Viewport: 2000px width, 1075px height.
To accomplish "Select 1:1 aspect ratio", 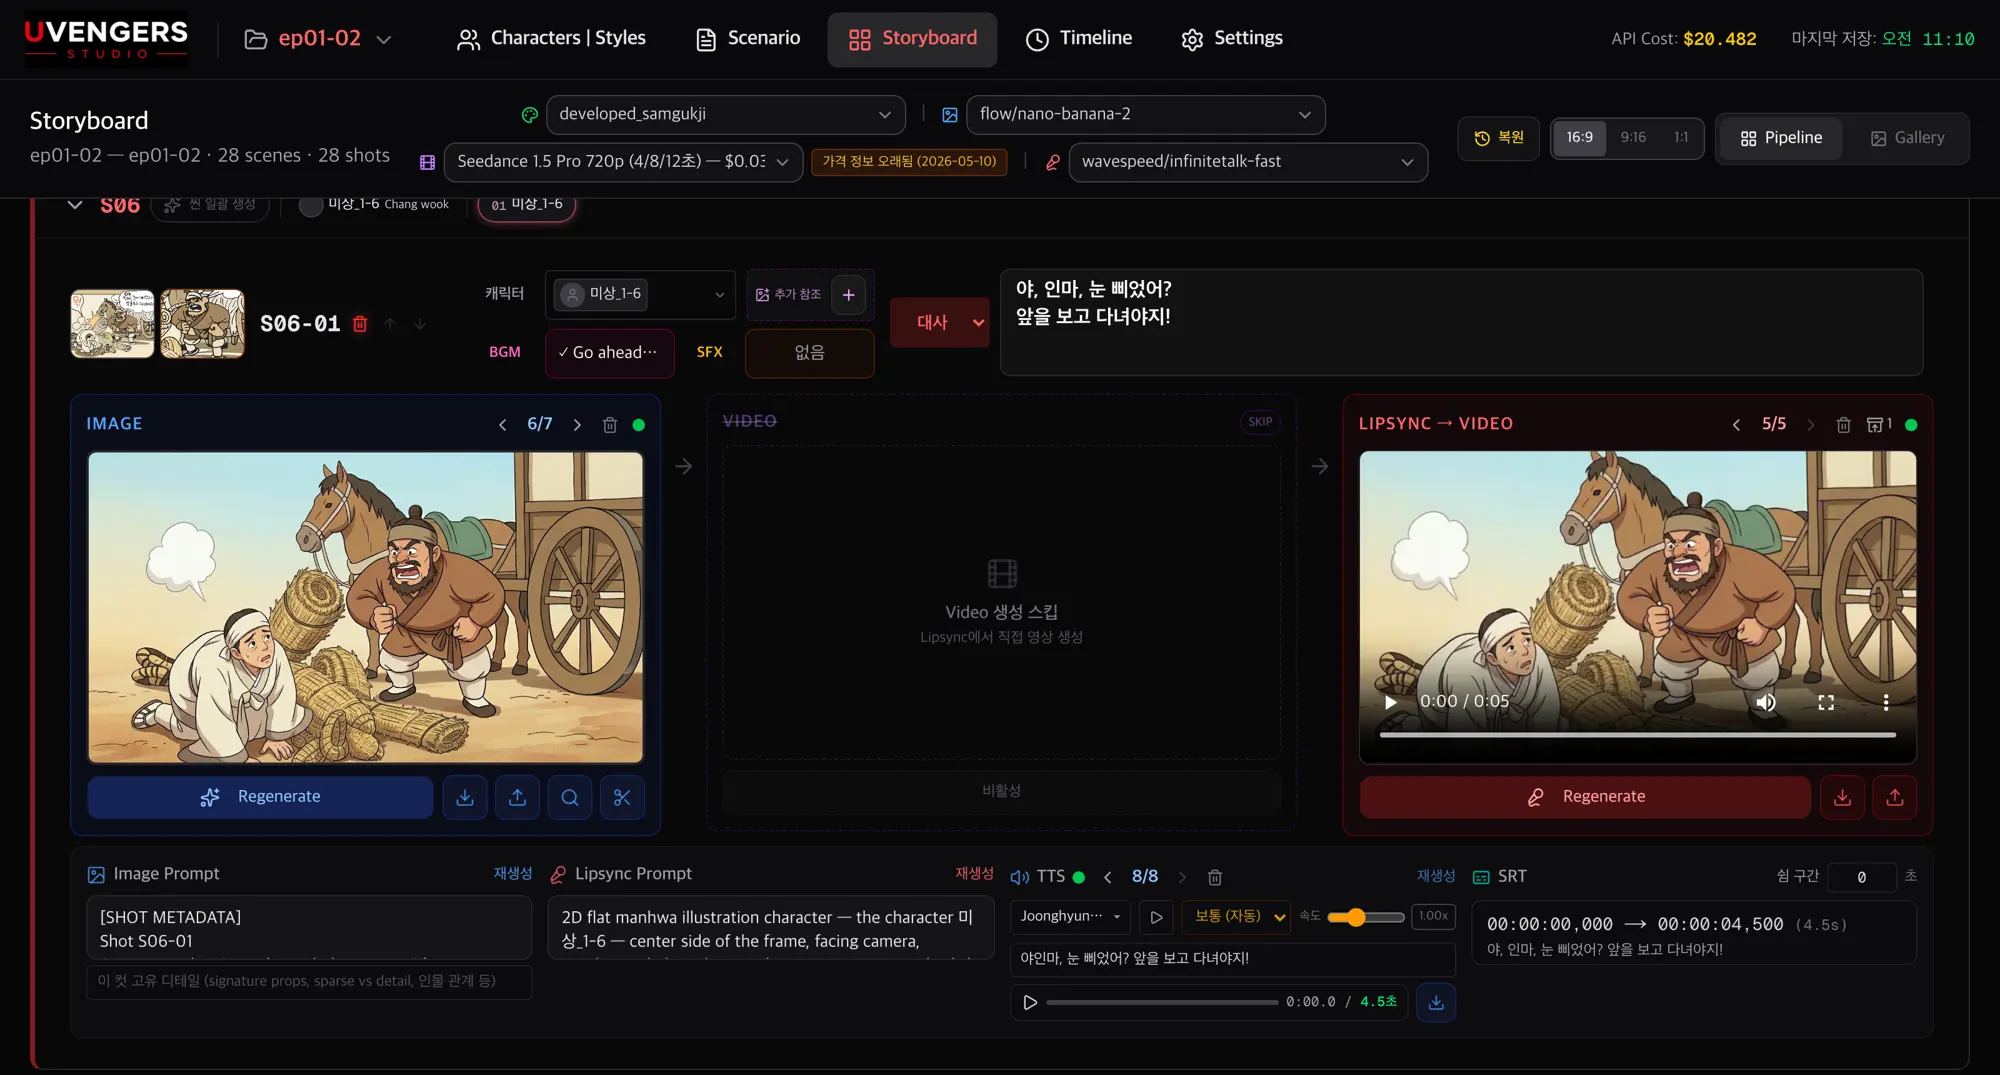I will click(1681, 138).
